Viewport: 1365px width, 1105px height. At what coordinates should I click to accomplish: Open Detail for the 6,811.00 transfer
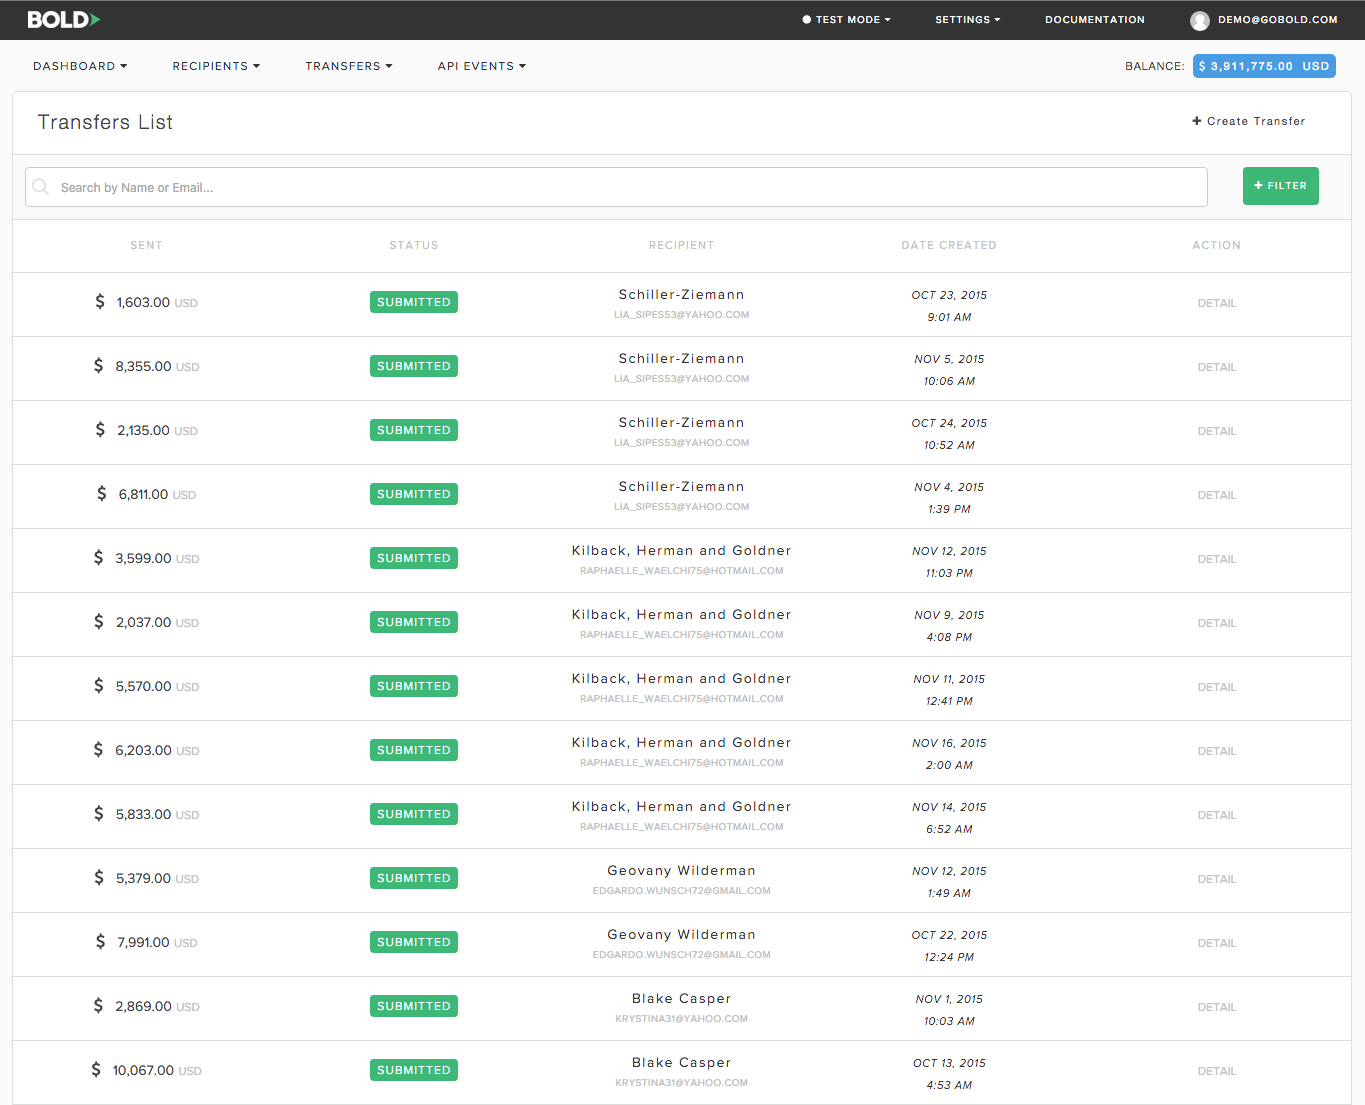coord(1217,495)
